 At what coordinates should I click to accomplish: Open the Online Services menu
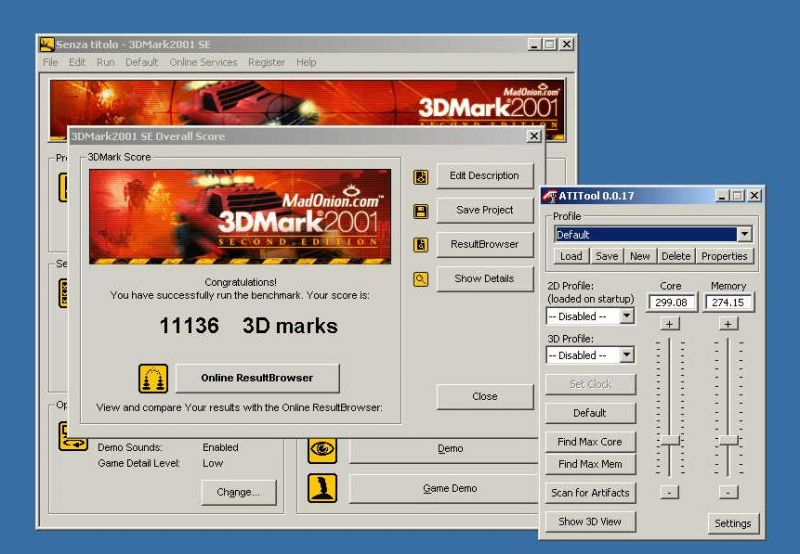click(203, 62)
